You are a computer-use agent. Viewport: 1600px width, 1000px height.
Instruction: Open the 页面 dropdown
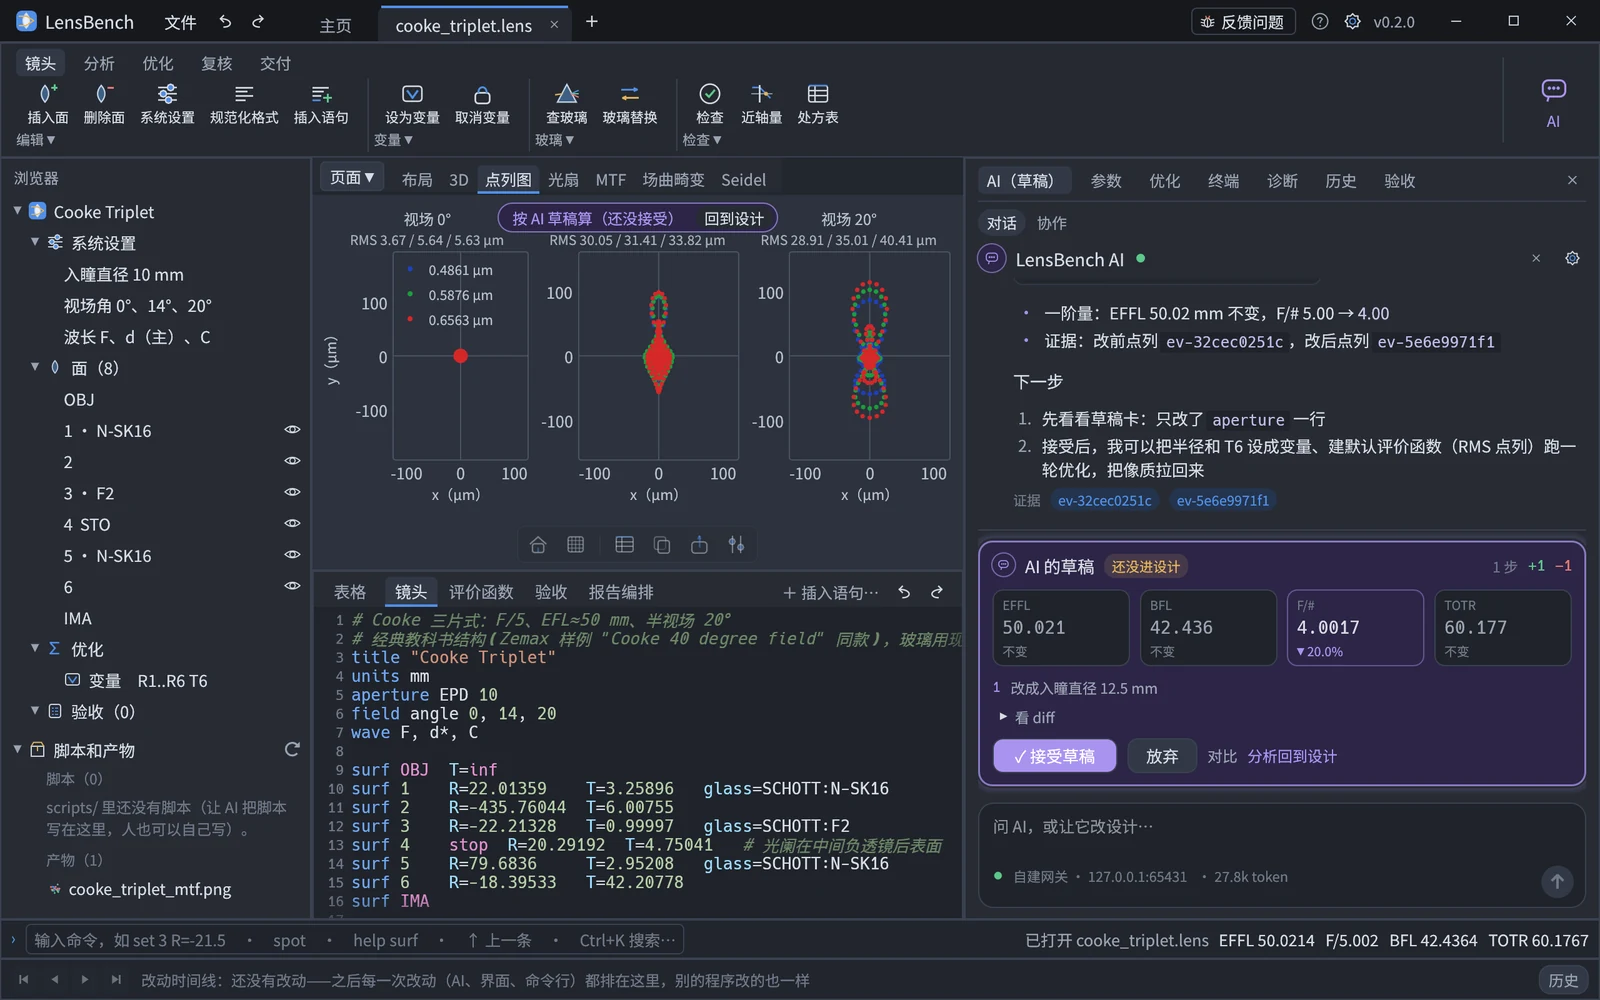(x=352, y=178)
